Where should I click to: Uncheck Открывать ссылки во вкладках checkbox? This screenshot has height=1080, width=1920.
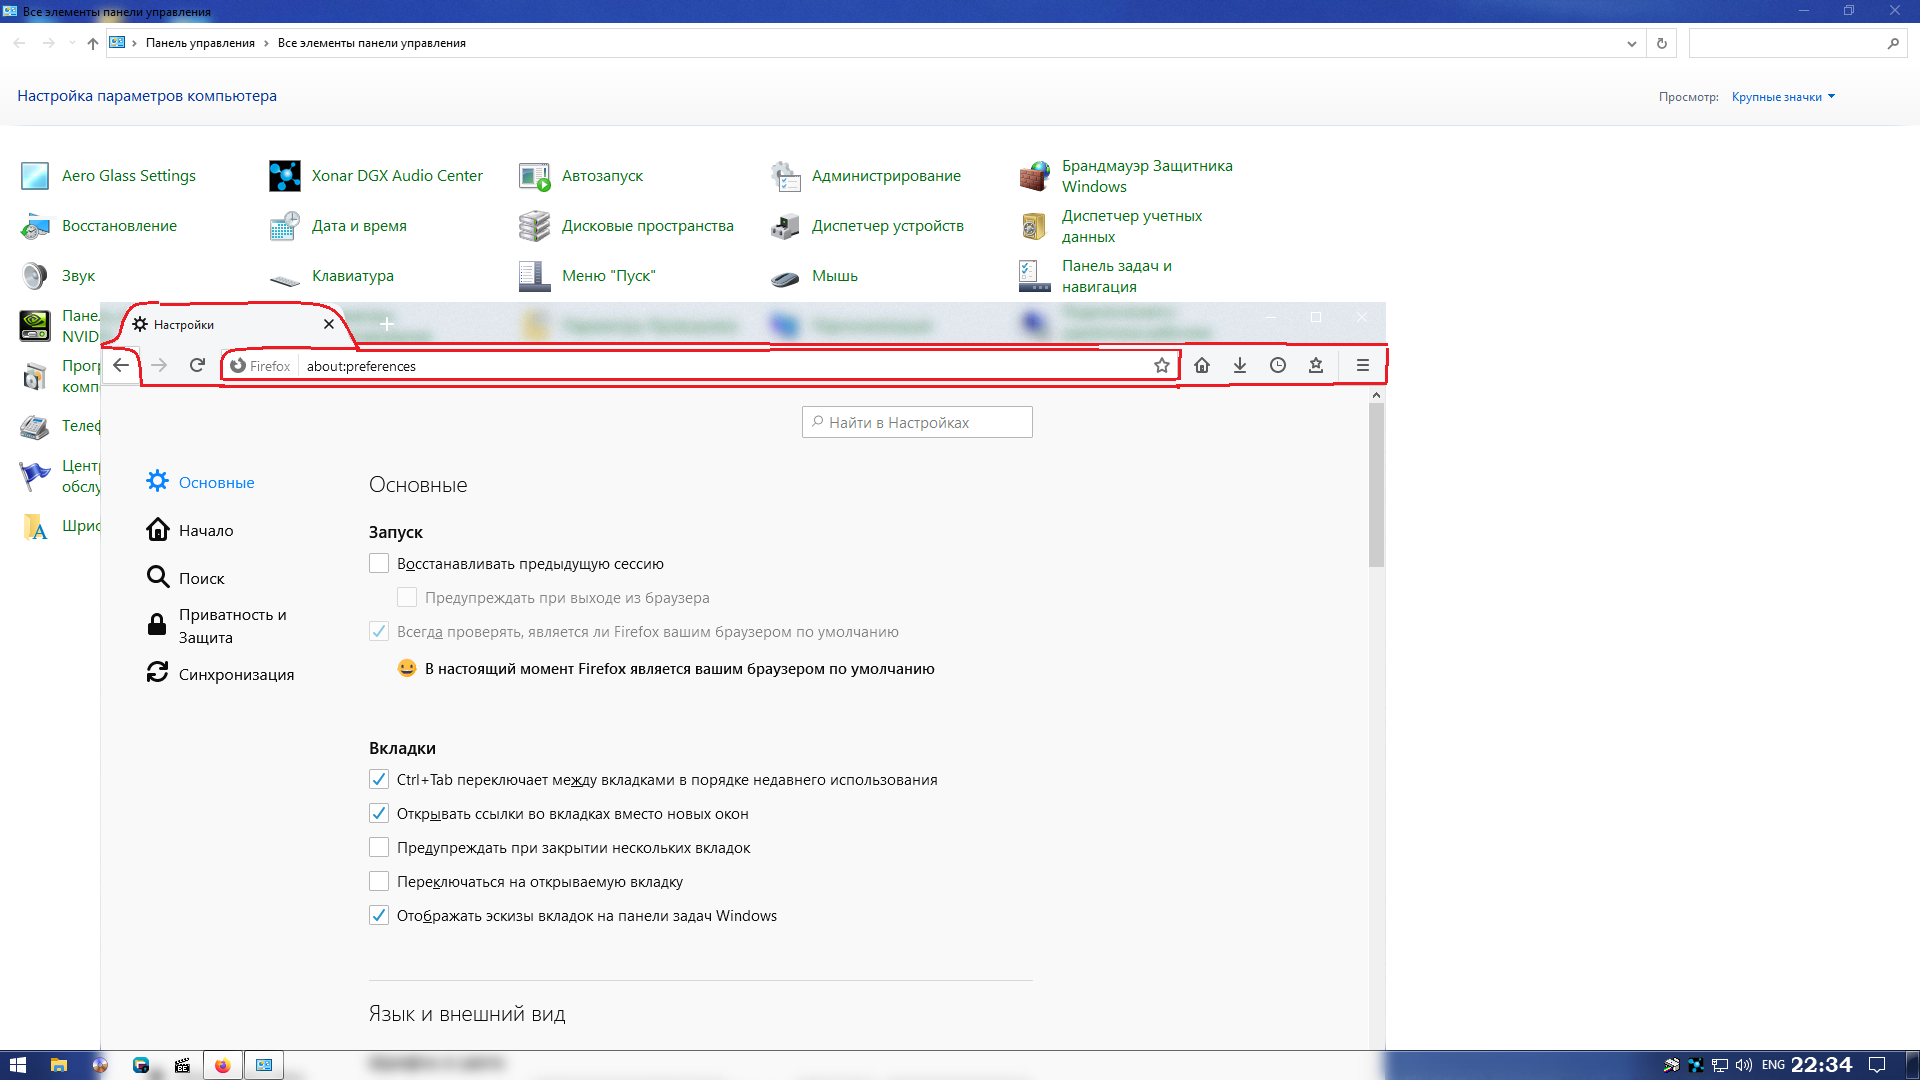[379, 813]
